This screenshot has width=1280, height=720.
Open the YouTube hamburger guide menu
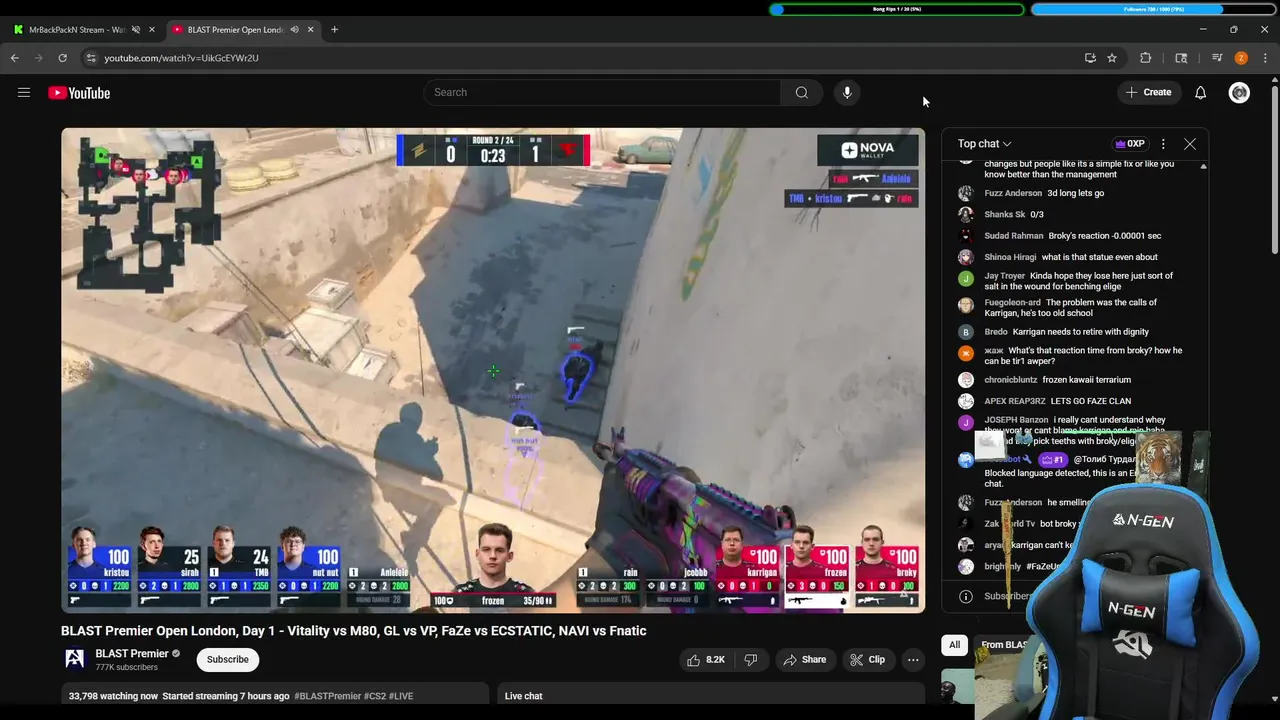pyautogui.click(x=24, y=93)
